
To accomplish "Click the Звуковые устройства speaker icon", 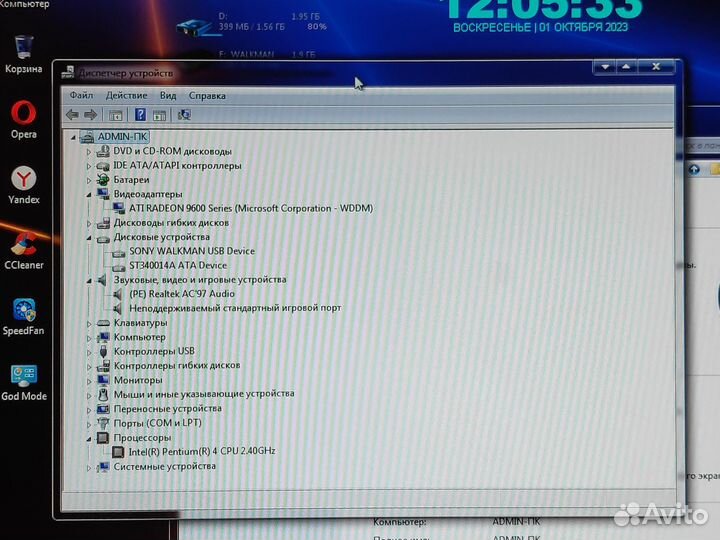I will [x=102, y=280].
